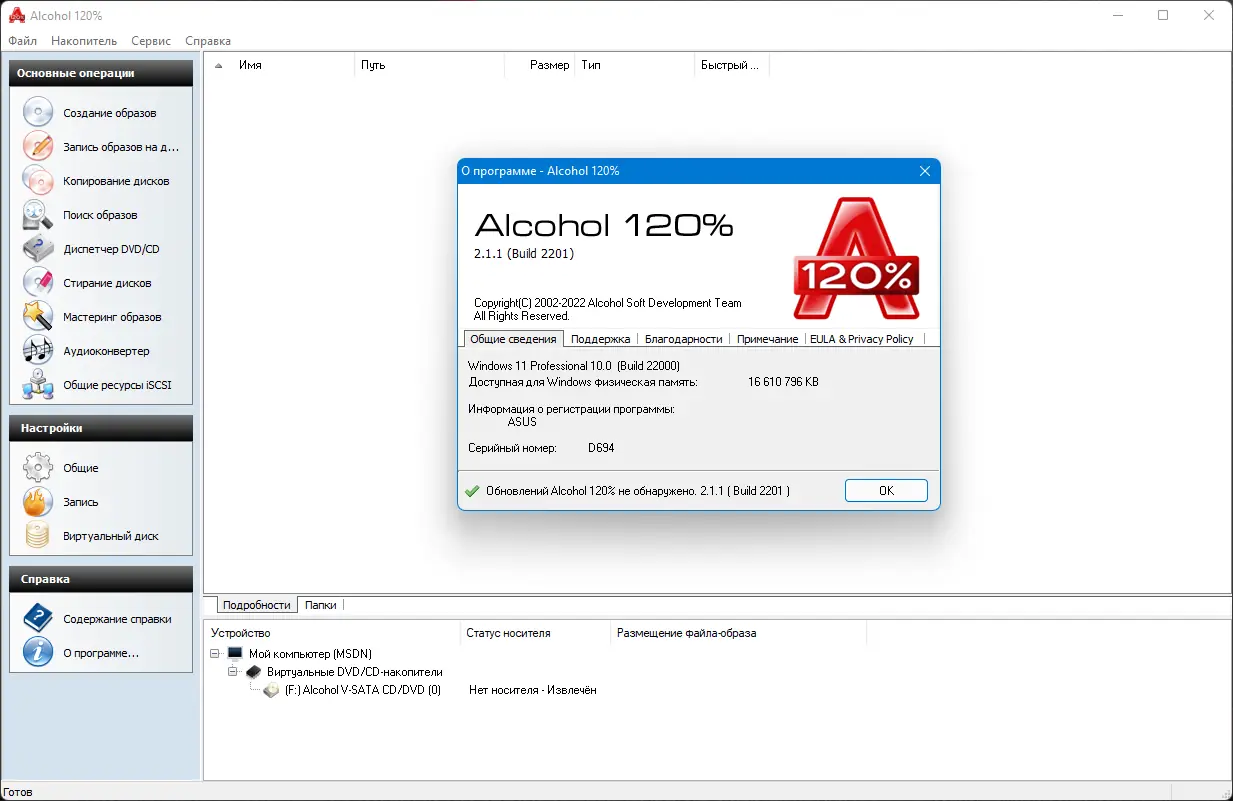Click the green update check mark icon
Image resolution: width=1233 pixels, height=801 pixels.
(472, 491)
